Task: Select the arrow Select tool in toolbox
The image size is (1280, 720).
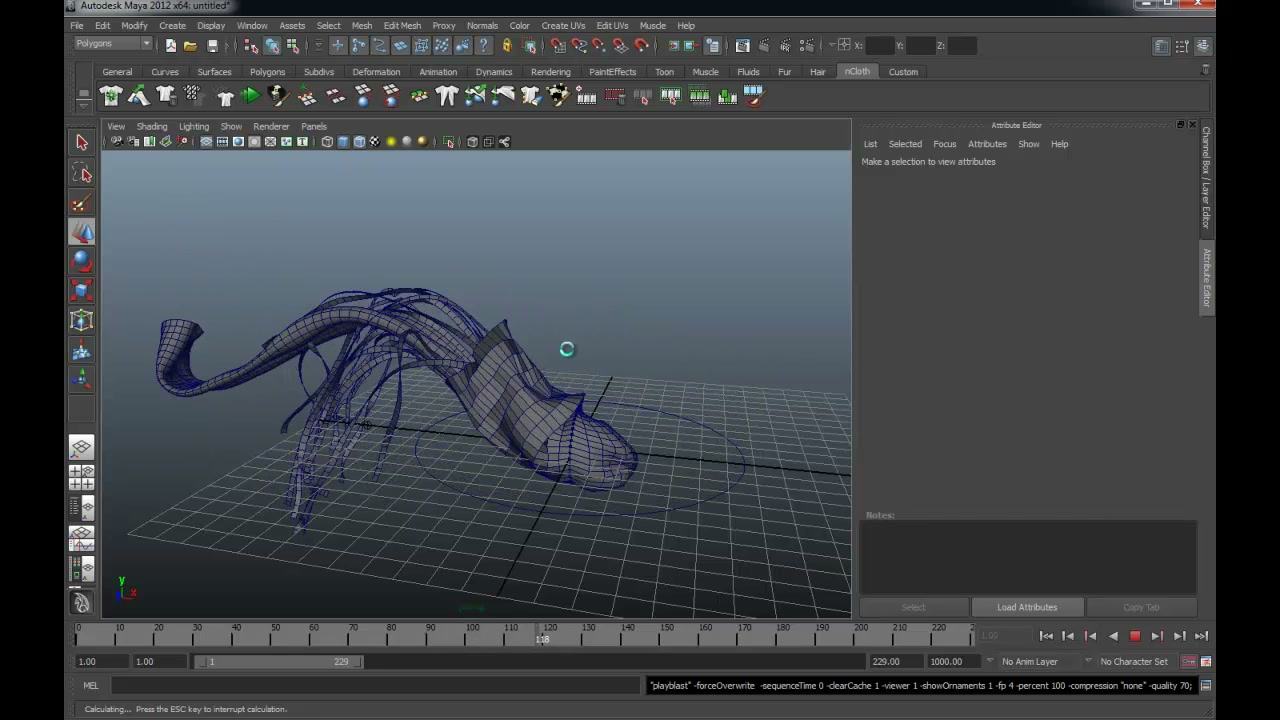Action: 82,143
